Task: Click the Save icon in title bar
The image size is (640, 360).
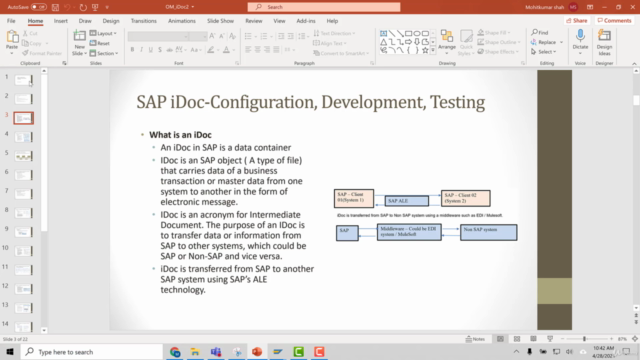Action: click(56, 7)
